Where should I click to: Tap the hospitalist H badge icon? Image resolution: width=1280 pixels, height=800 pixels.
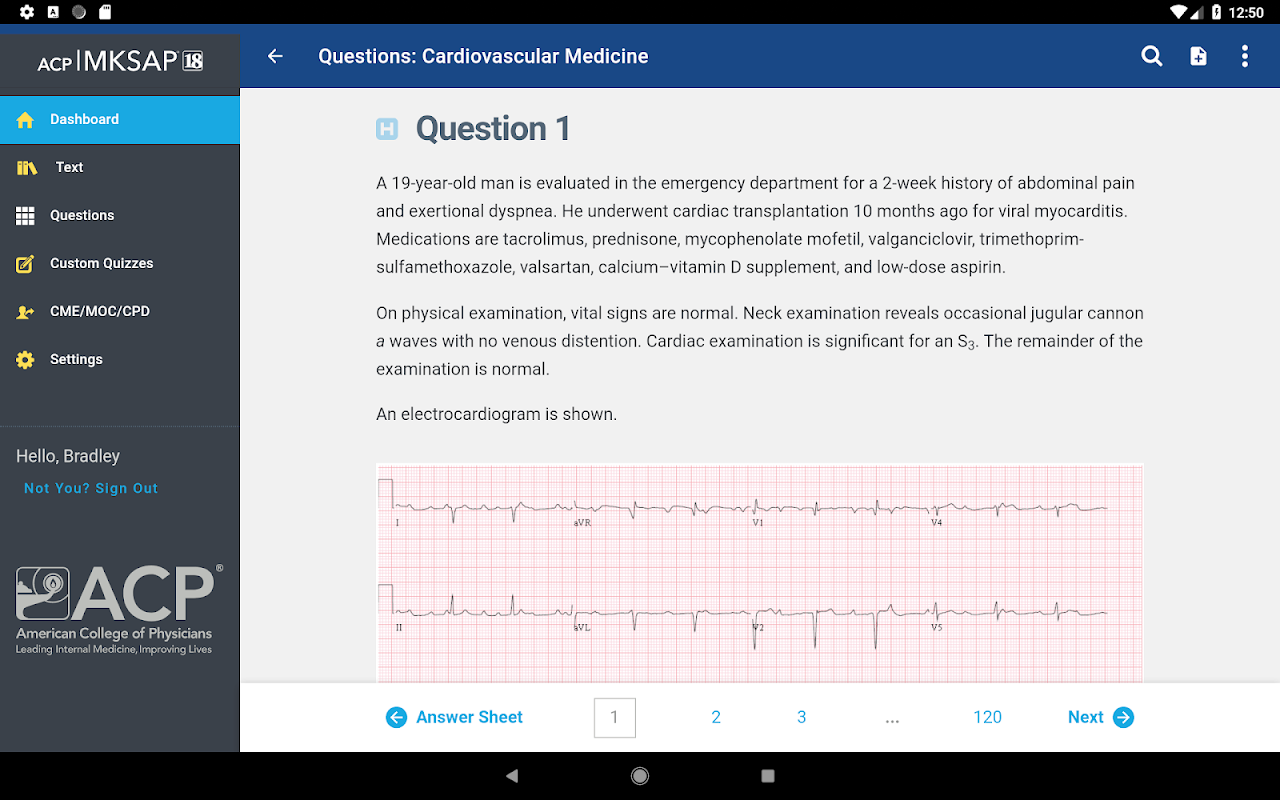[387, 129]
